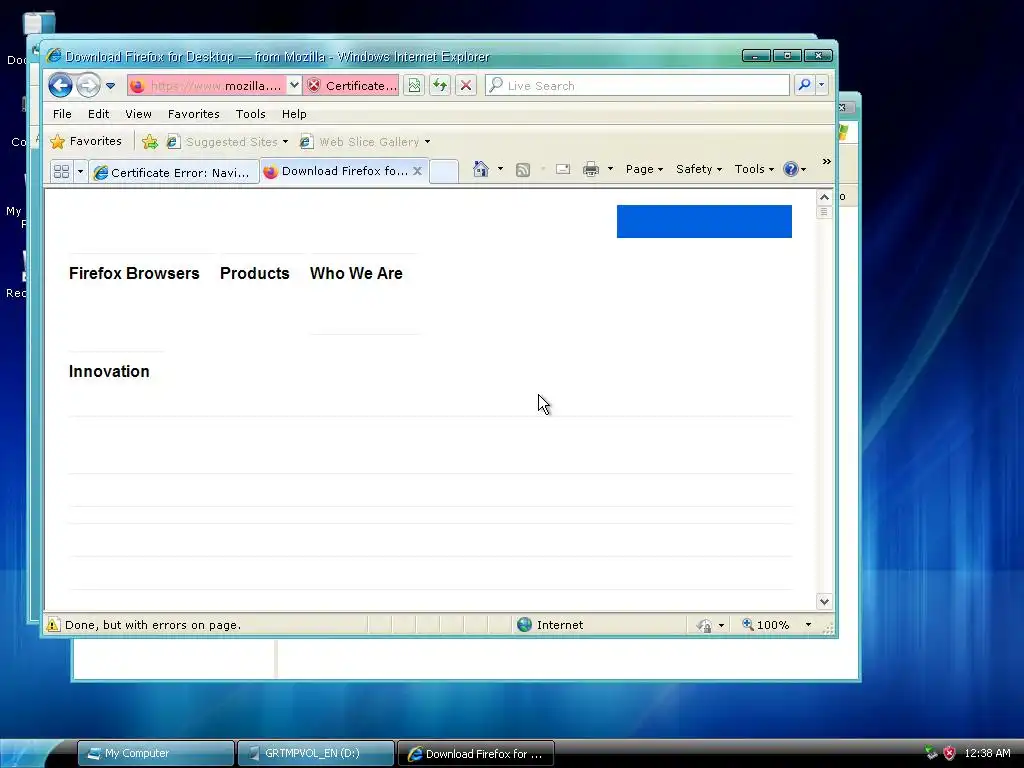Click scrollbar up arrow

[824, 197]
